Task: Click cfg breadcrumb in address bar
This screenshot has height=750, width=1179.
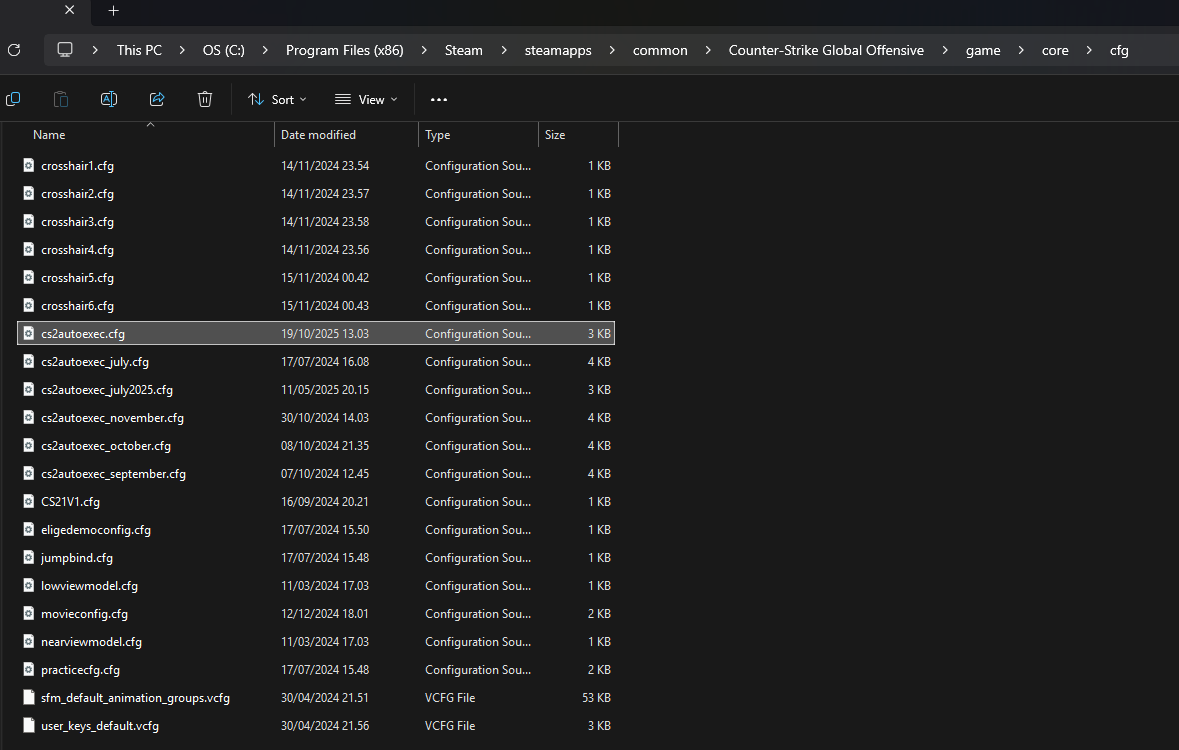Action: (1119, 50)
